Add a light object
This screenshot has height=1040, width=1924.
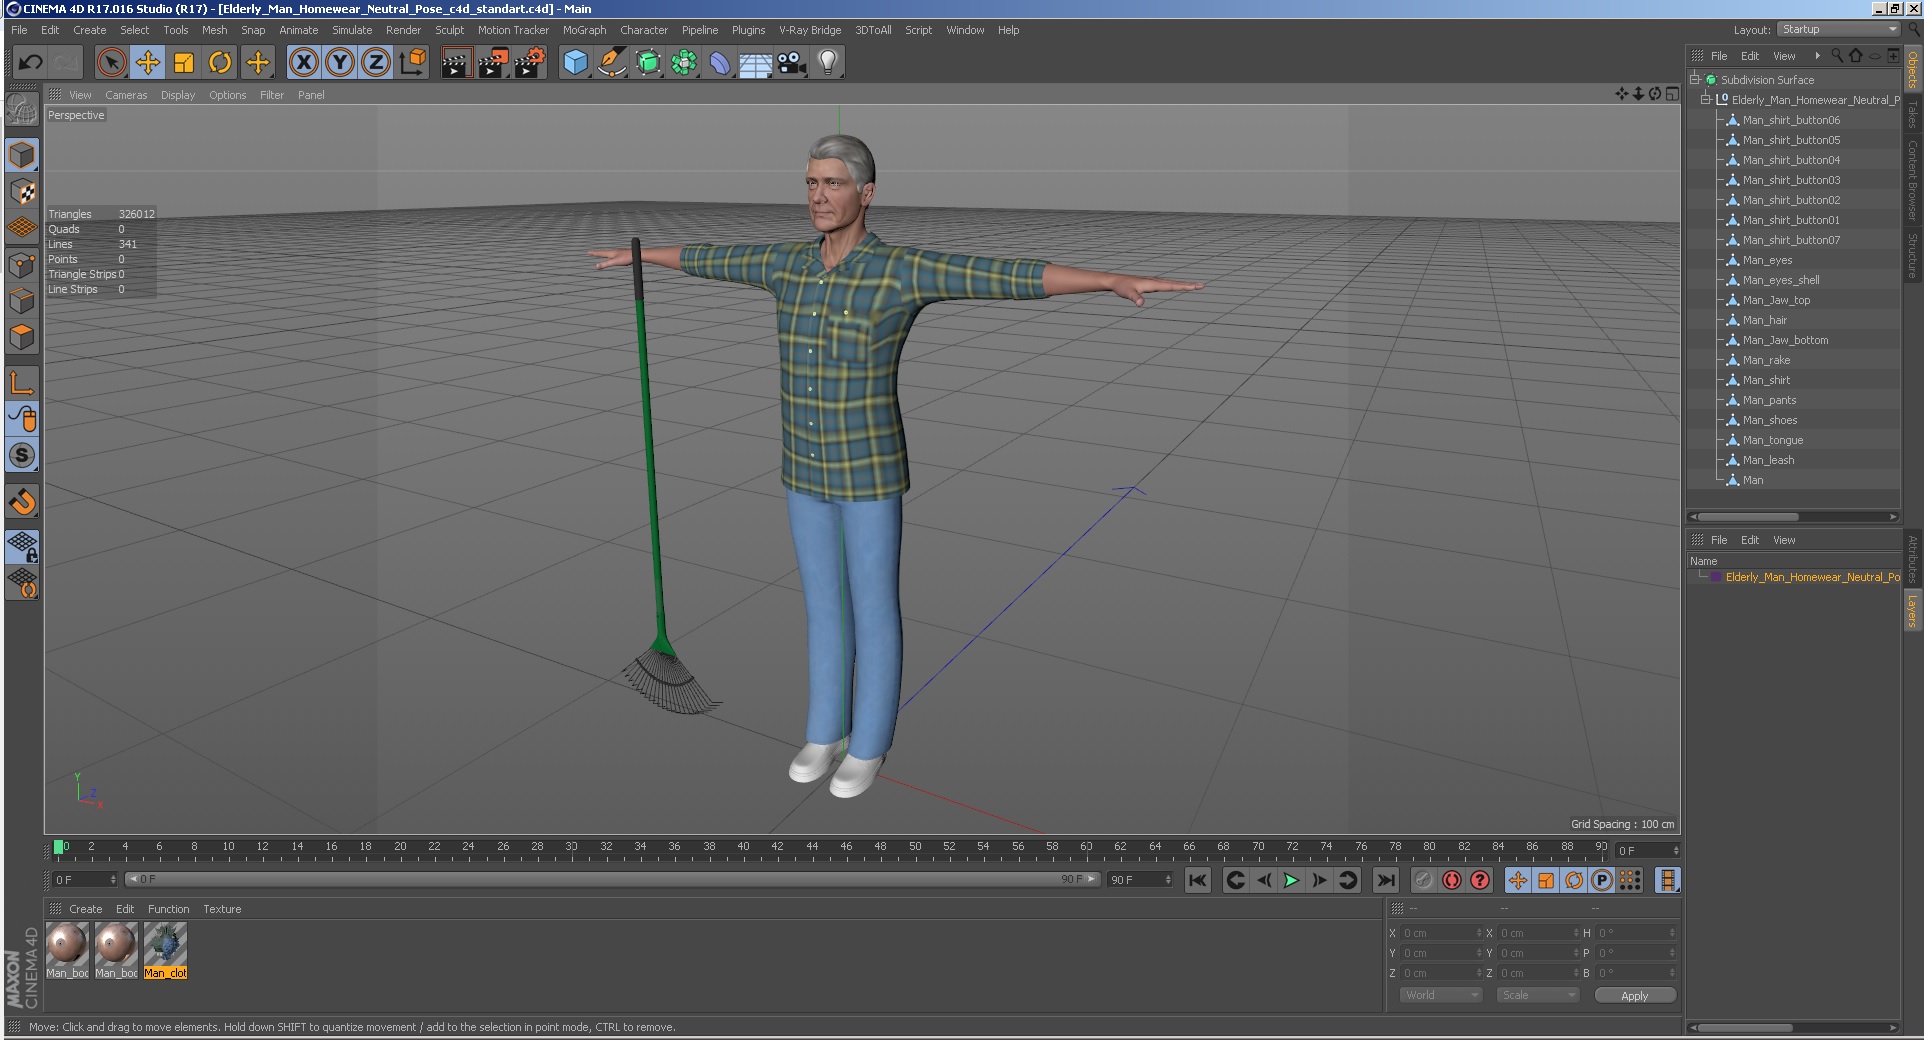[x=828, y=63]
